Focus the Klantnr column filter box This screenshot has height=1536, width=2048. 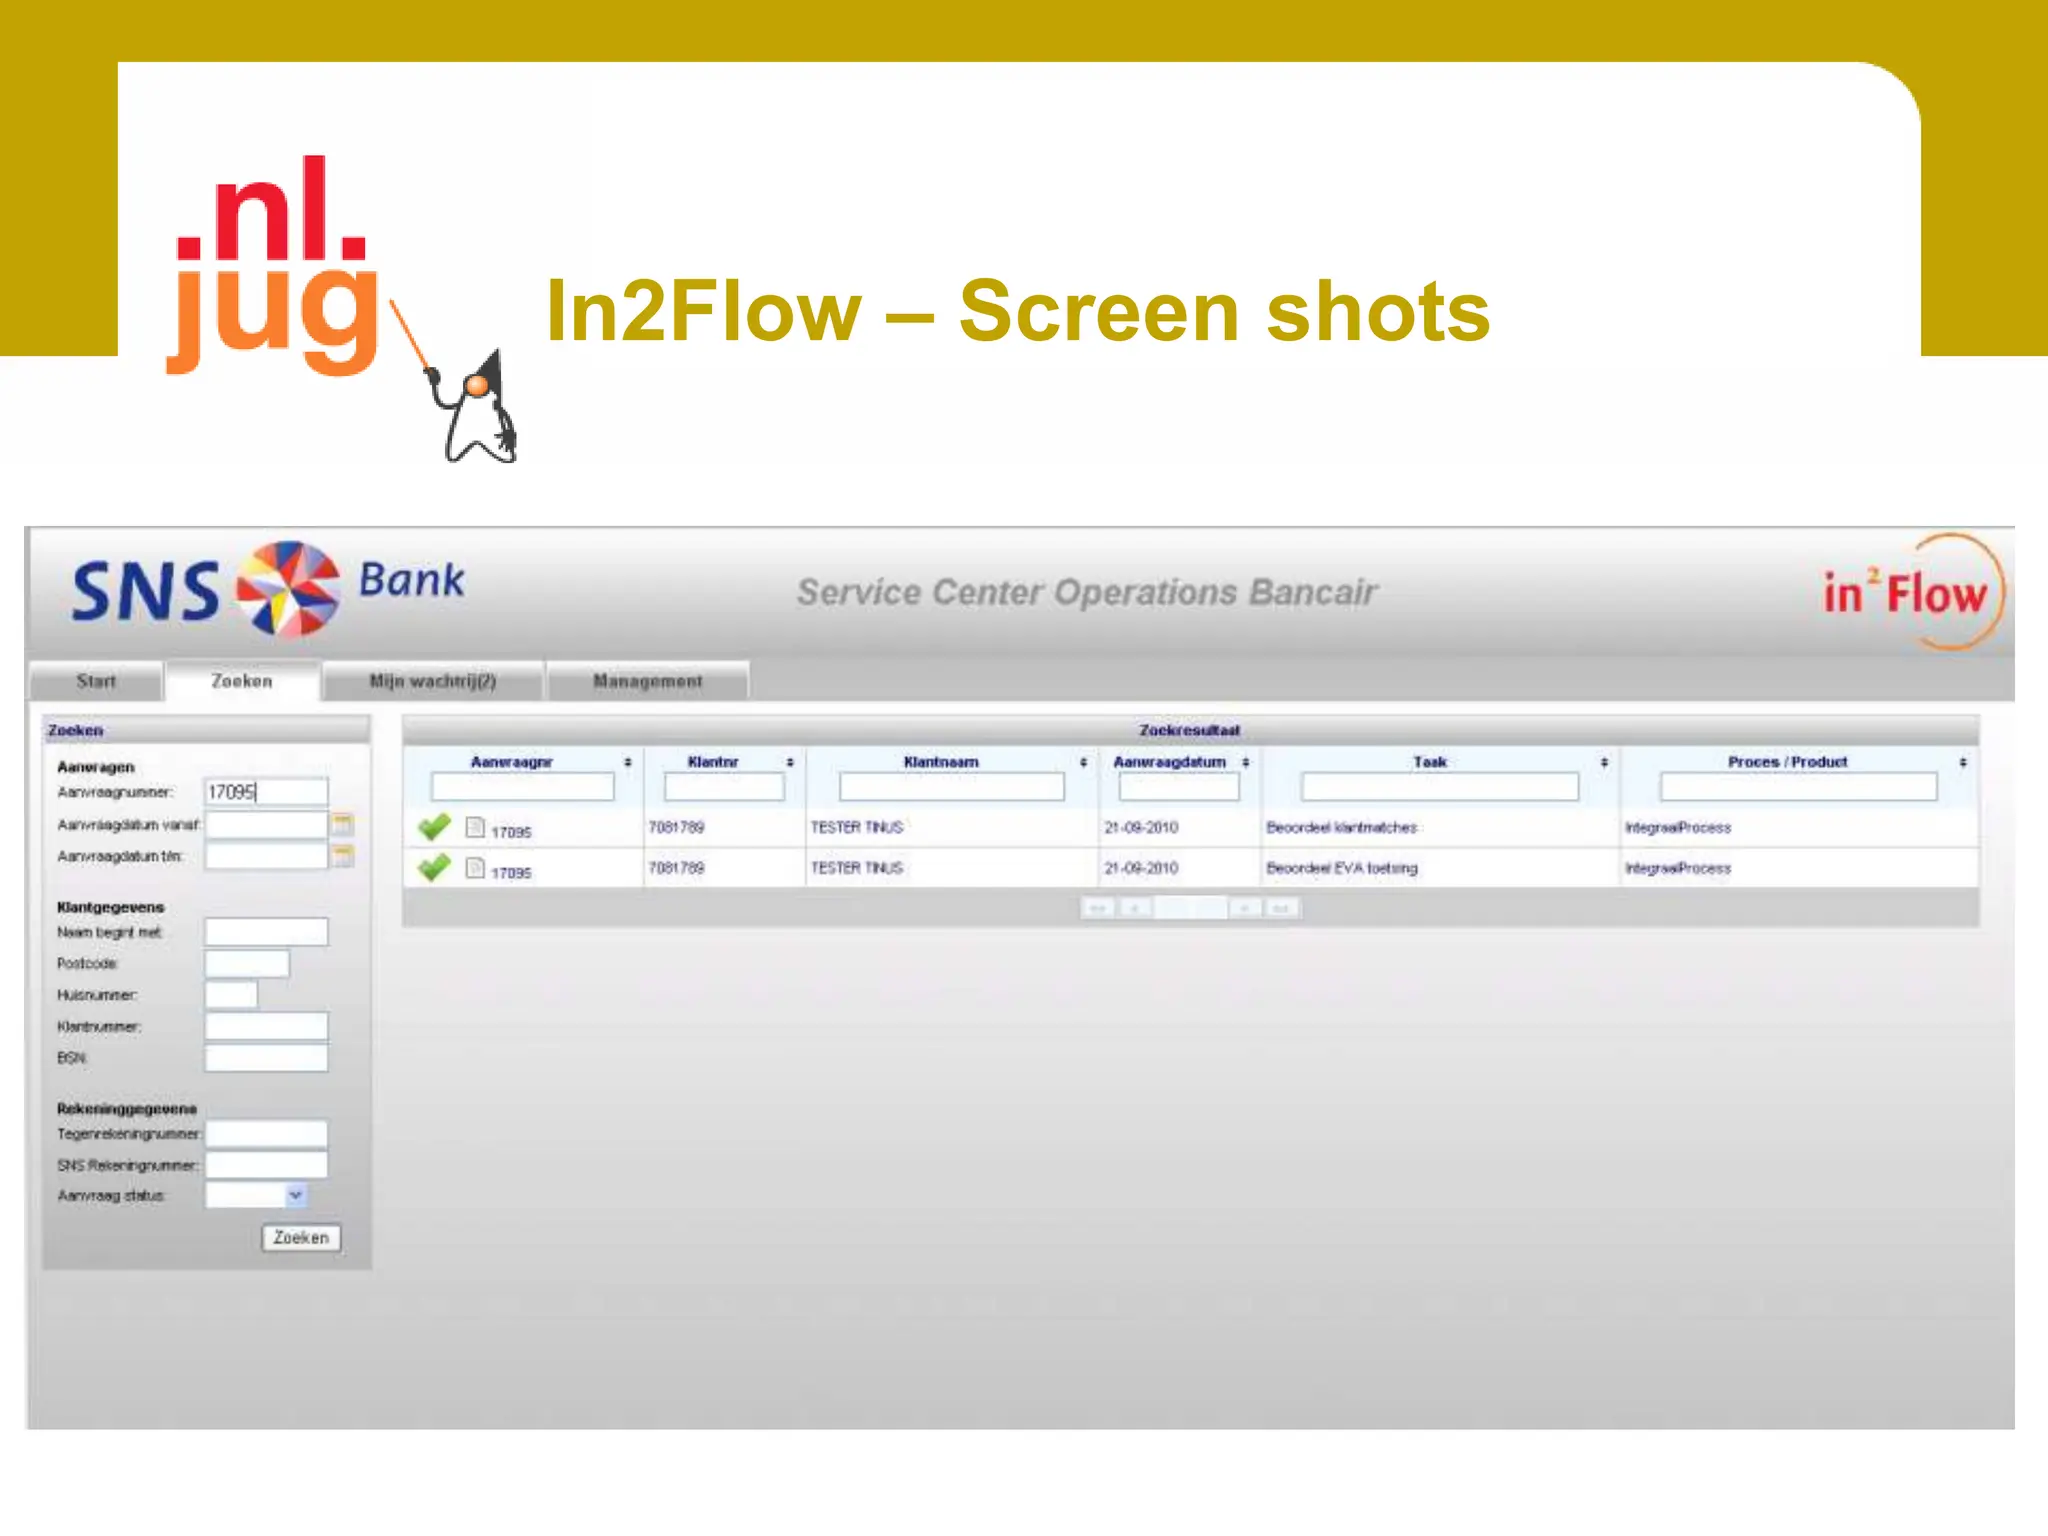(724, 788)
